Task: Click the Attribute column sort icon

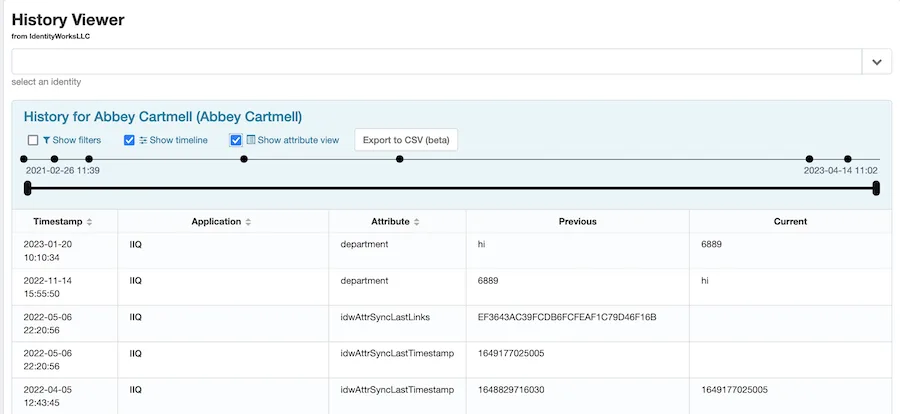Action: 416,222
